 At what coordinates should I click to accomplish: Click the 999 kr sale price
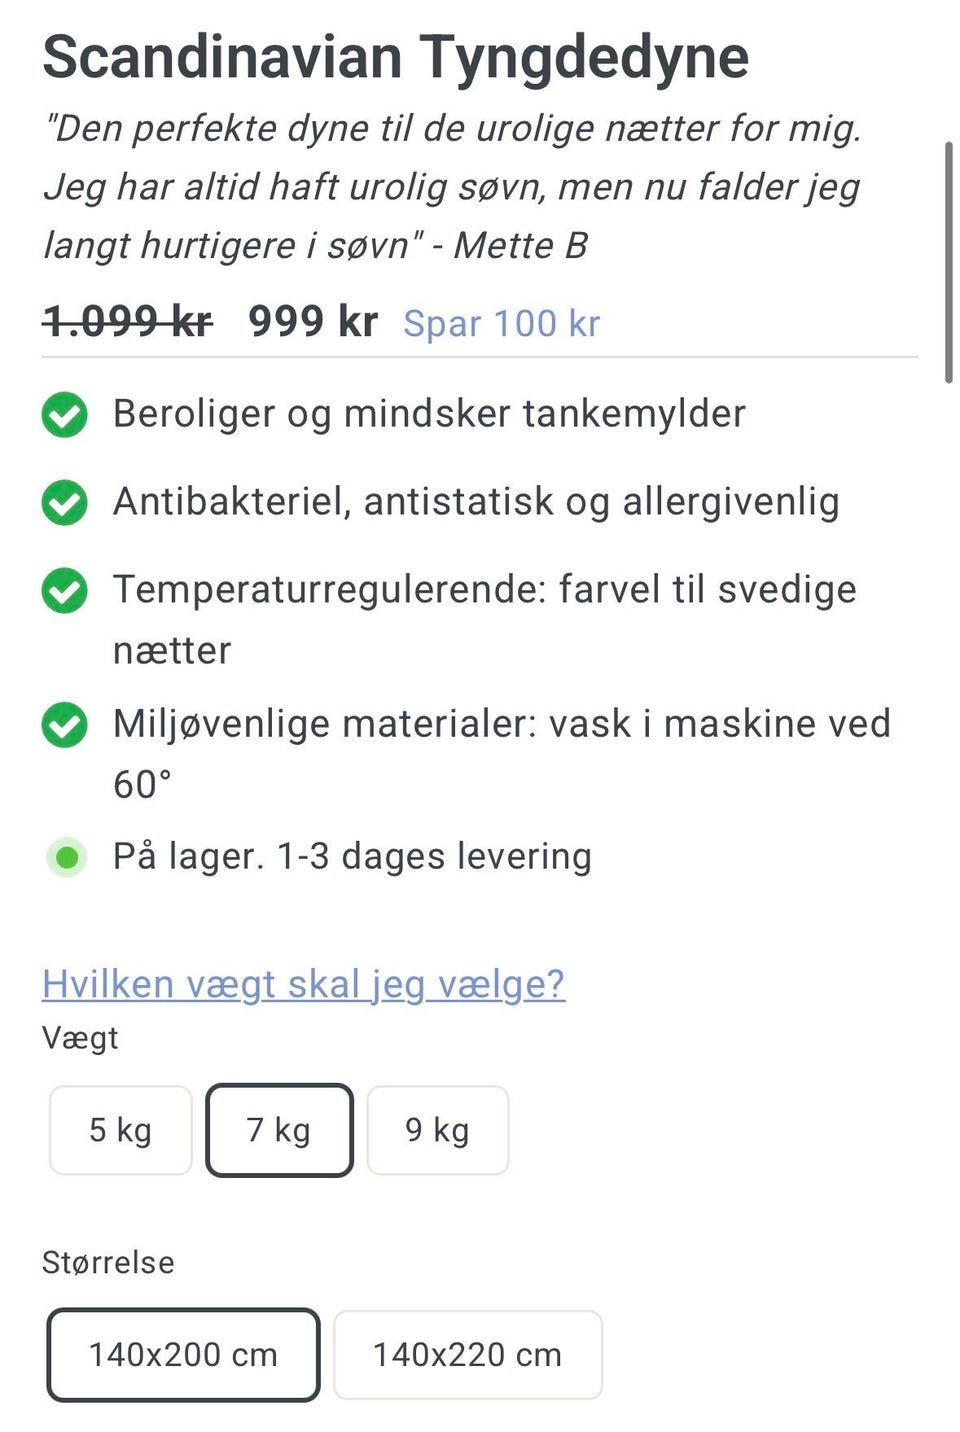pyautogui.click(x=313, y=322)
